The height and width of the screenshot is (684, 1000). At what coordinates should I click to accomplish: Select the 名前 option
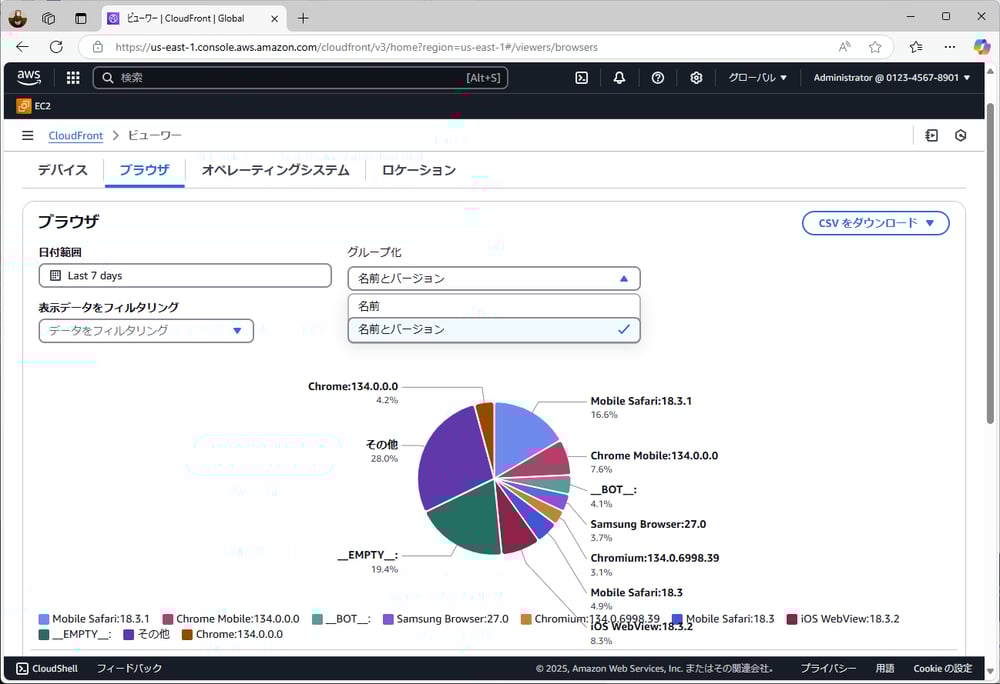[494, 306]
